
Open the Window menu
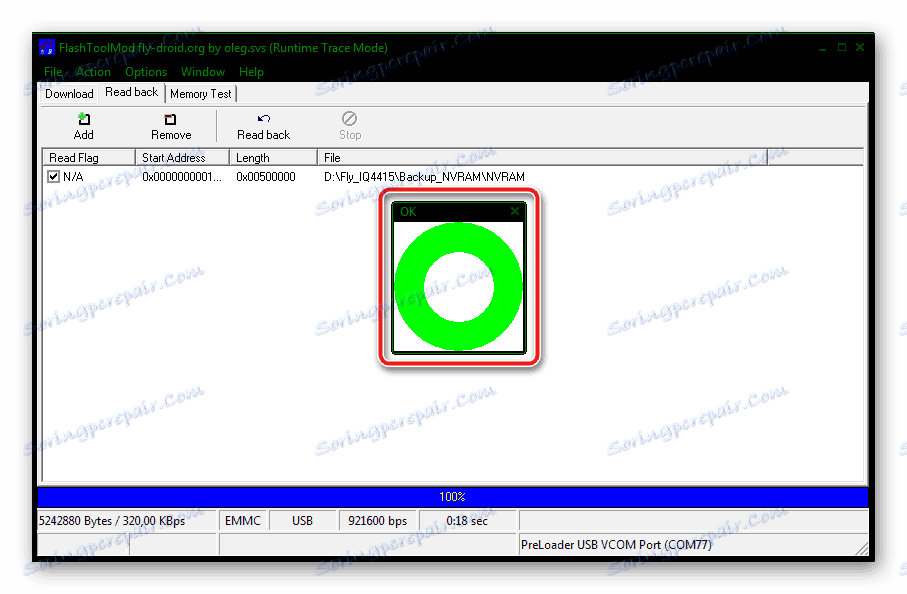(x=203, y=71)
